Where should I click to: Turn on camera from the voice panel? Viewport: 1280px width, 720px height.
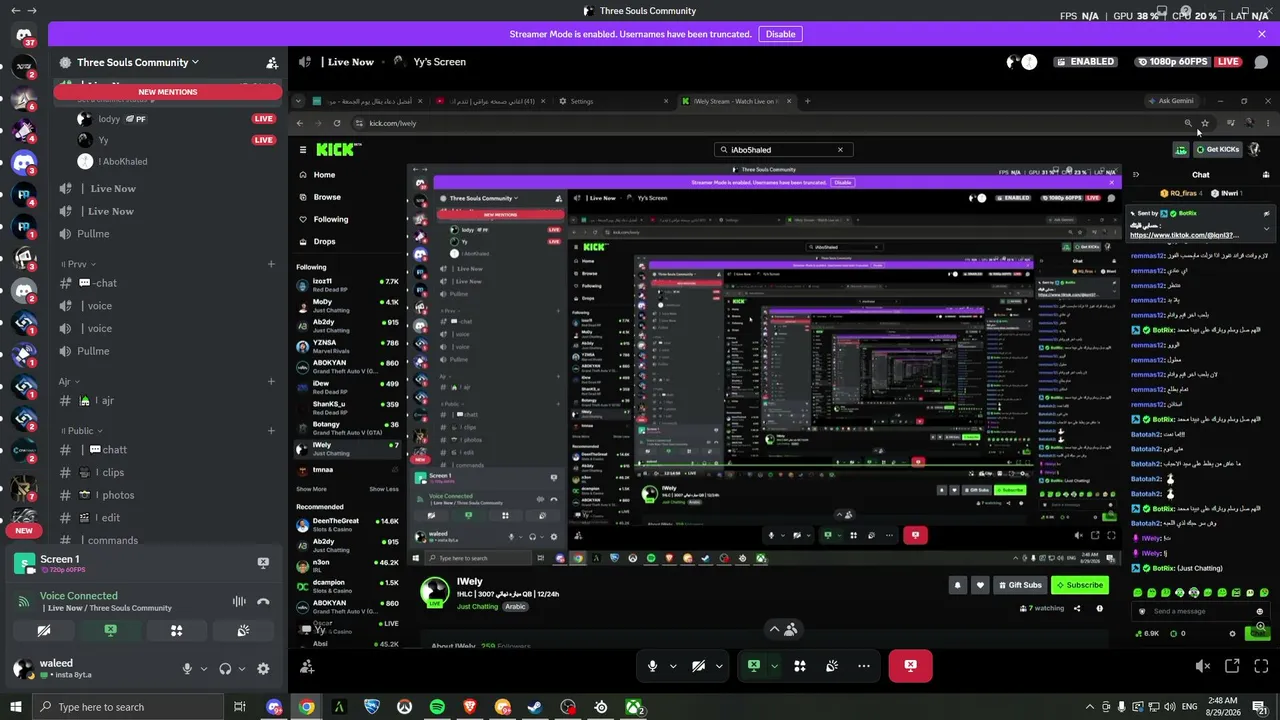(x=43, y=631)
